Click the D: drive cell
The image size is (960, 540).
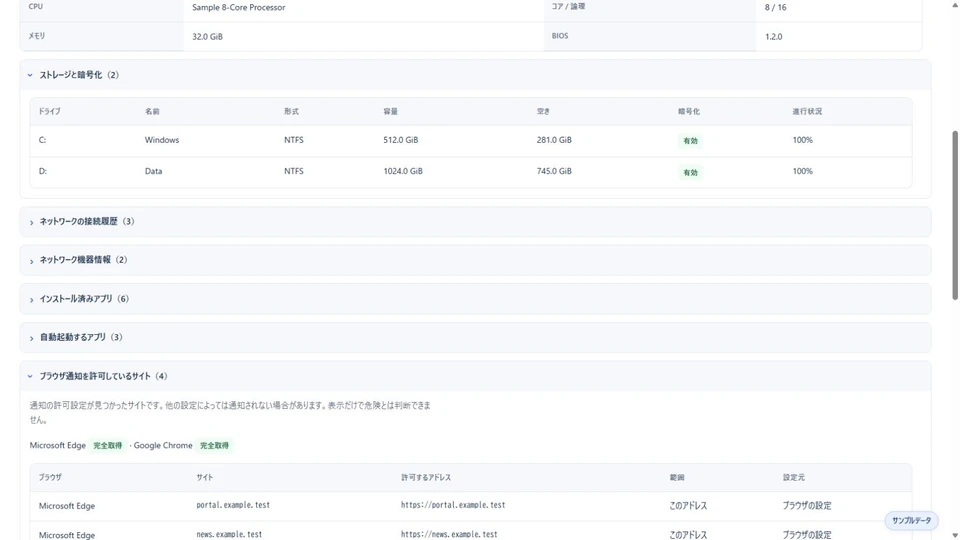pyautogui.click(x=43, y=171)
